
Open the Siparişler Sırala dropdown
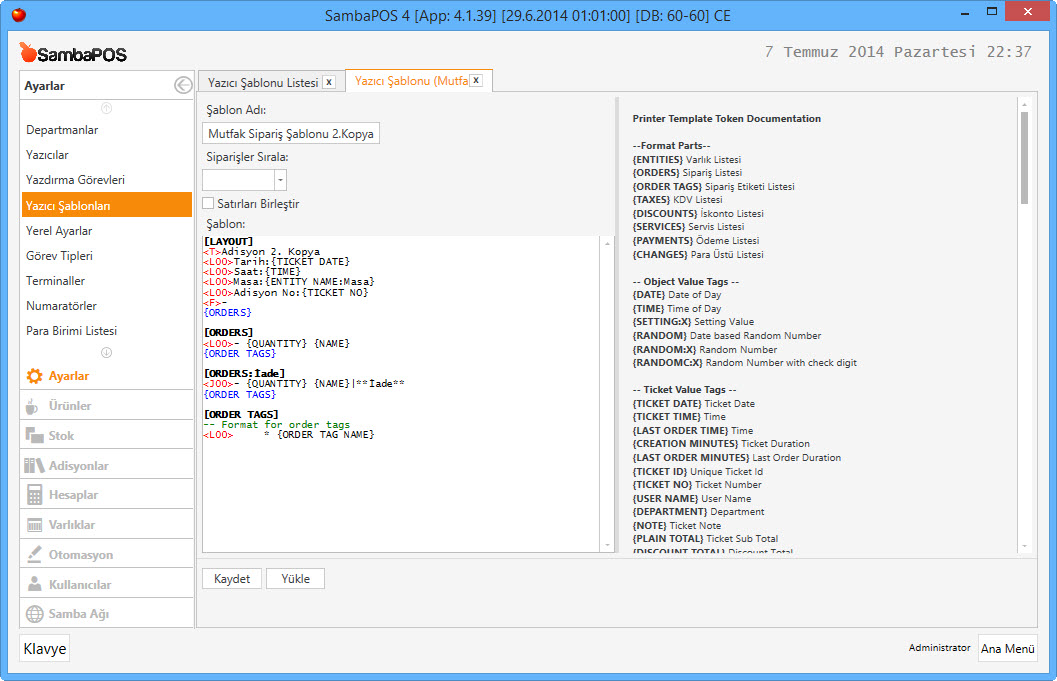[280, 180]
